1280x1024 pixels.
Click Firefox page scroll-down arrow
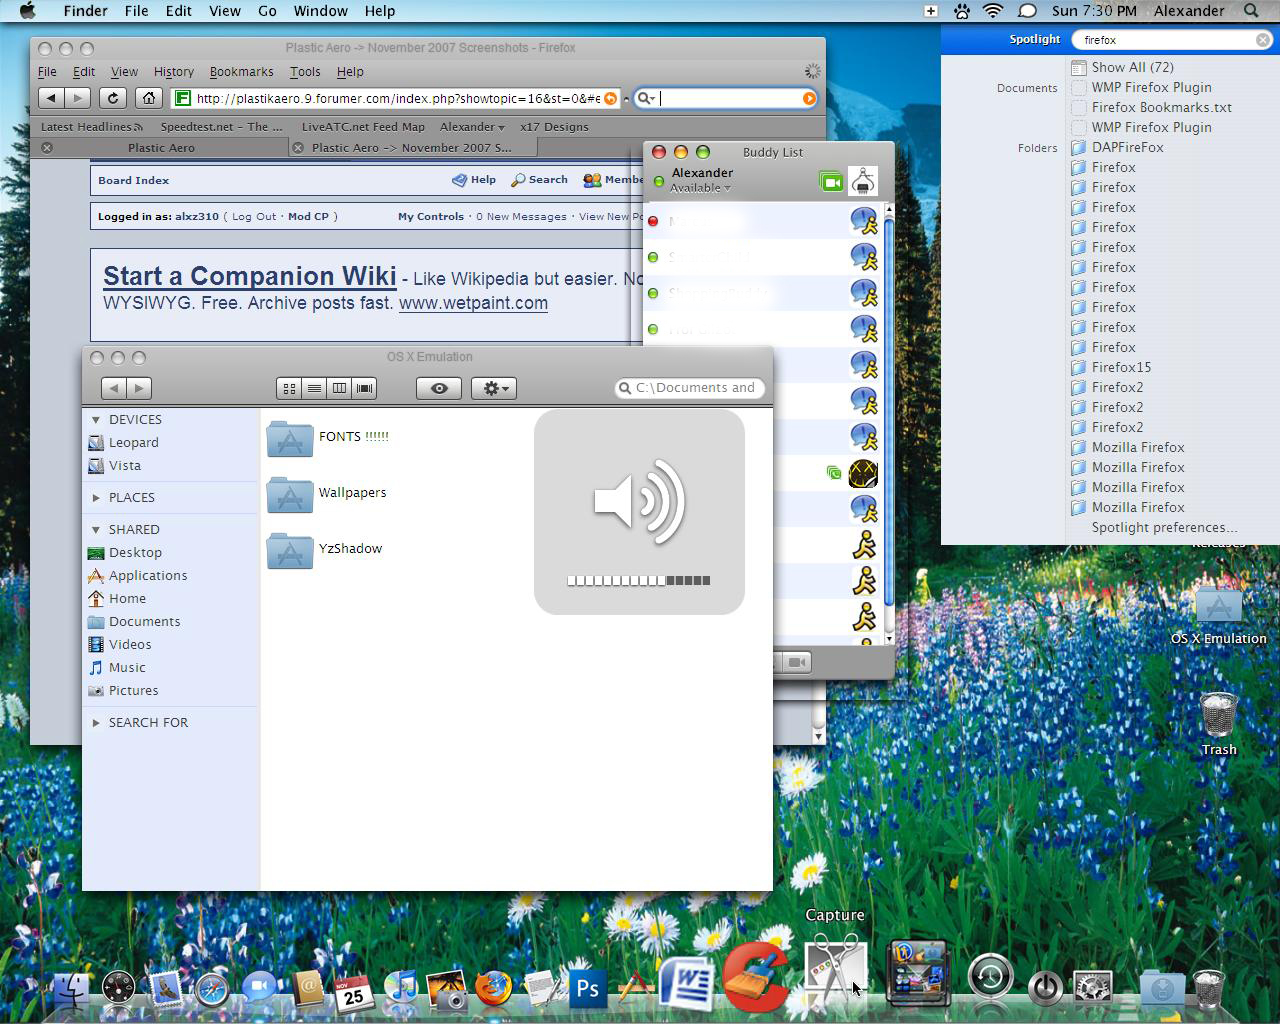(819, 736)
